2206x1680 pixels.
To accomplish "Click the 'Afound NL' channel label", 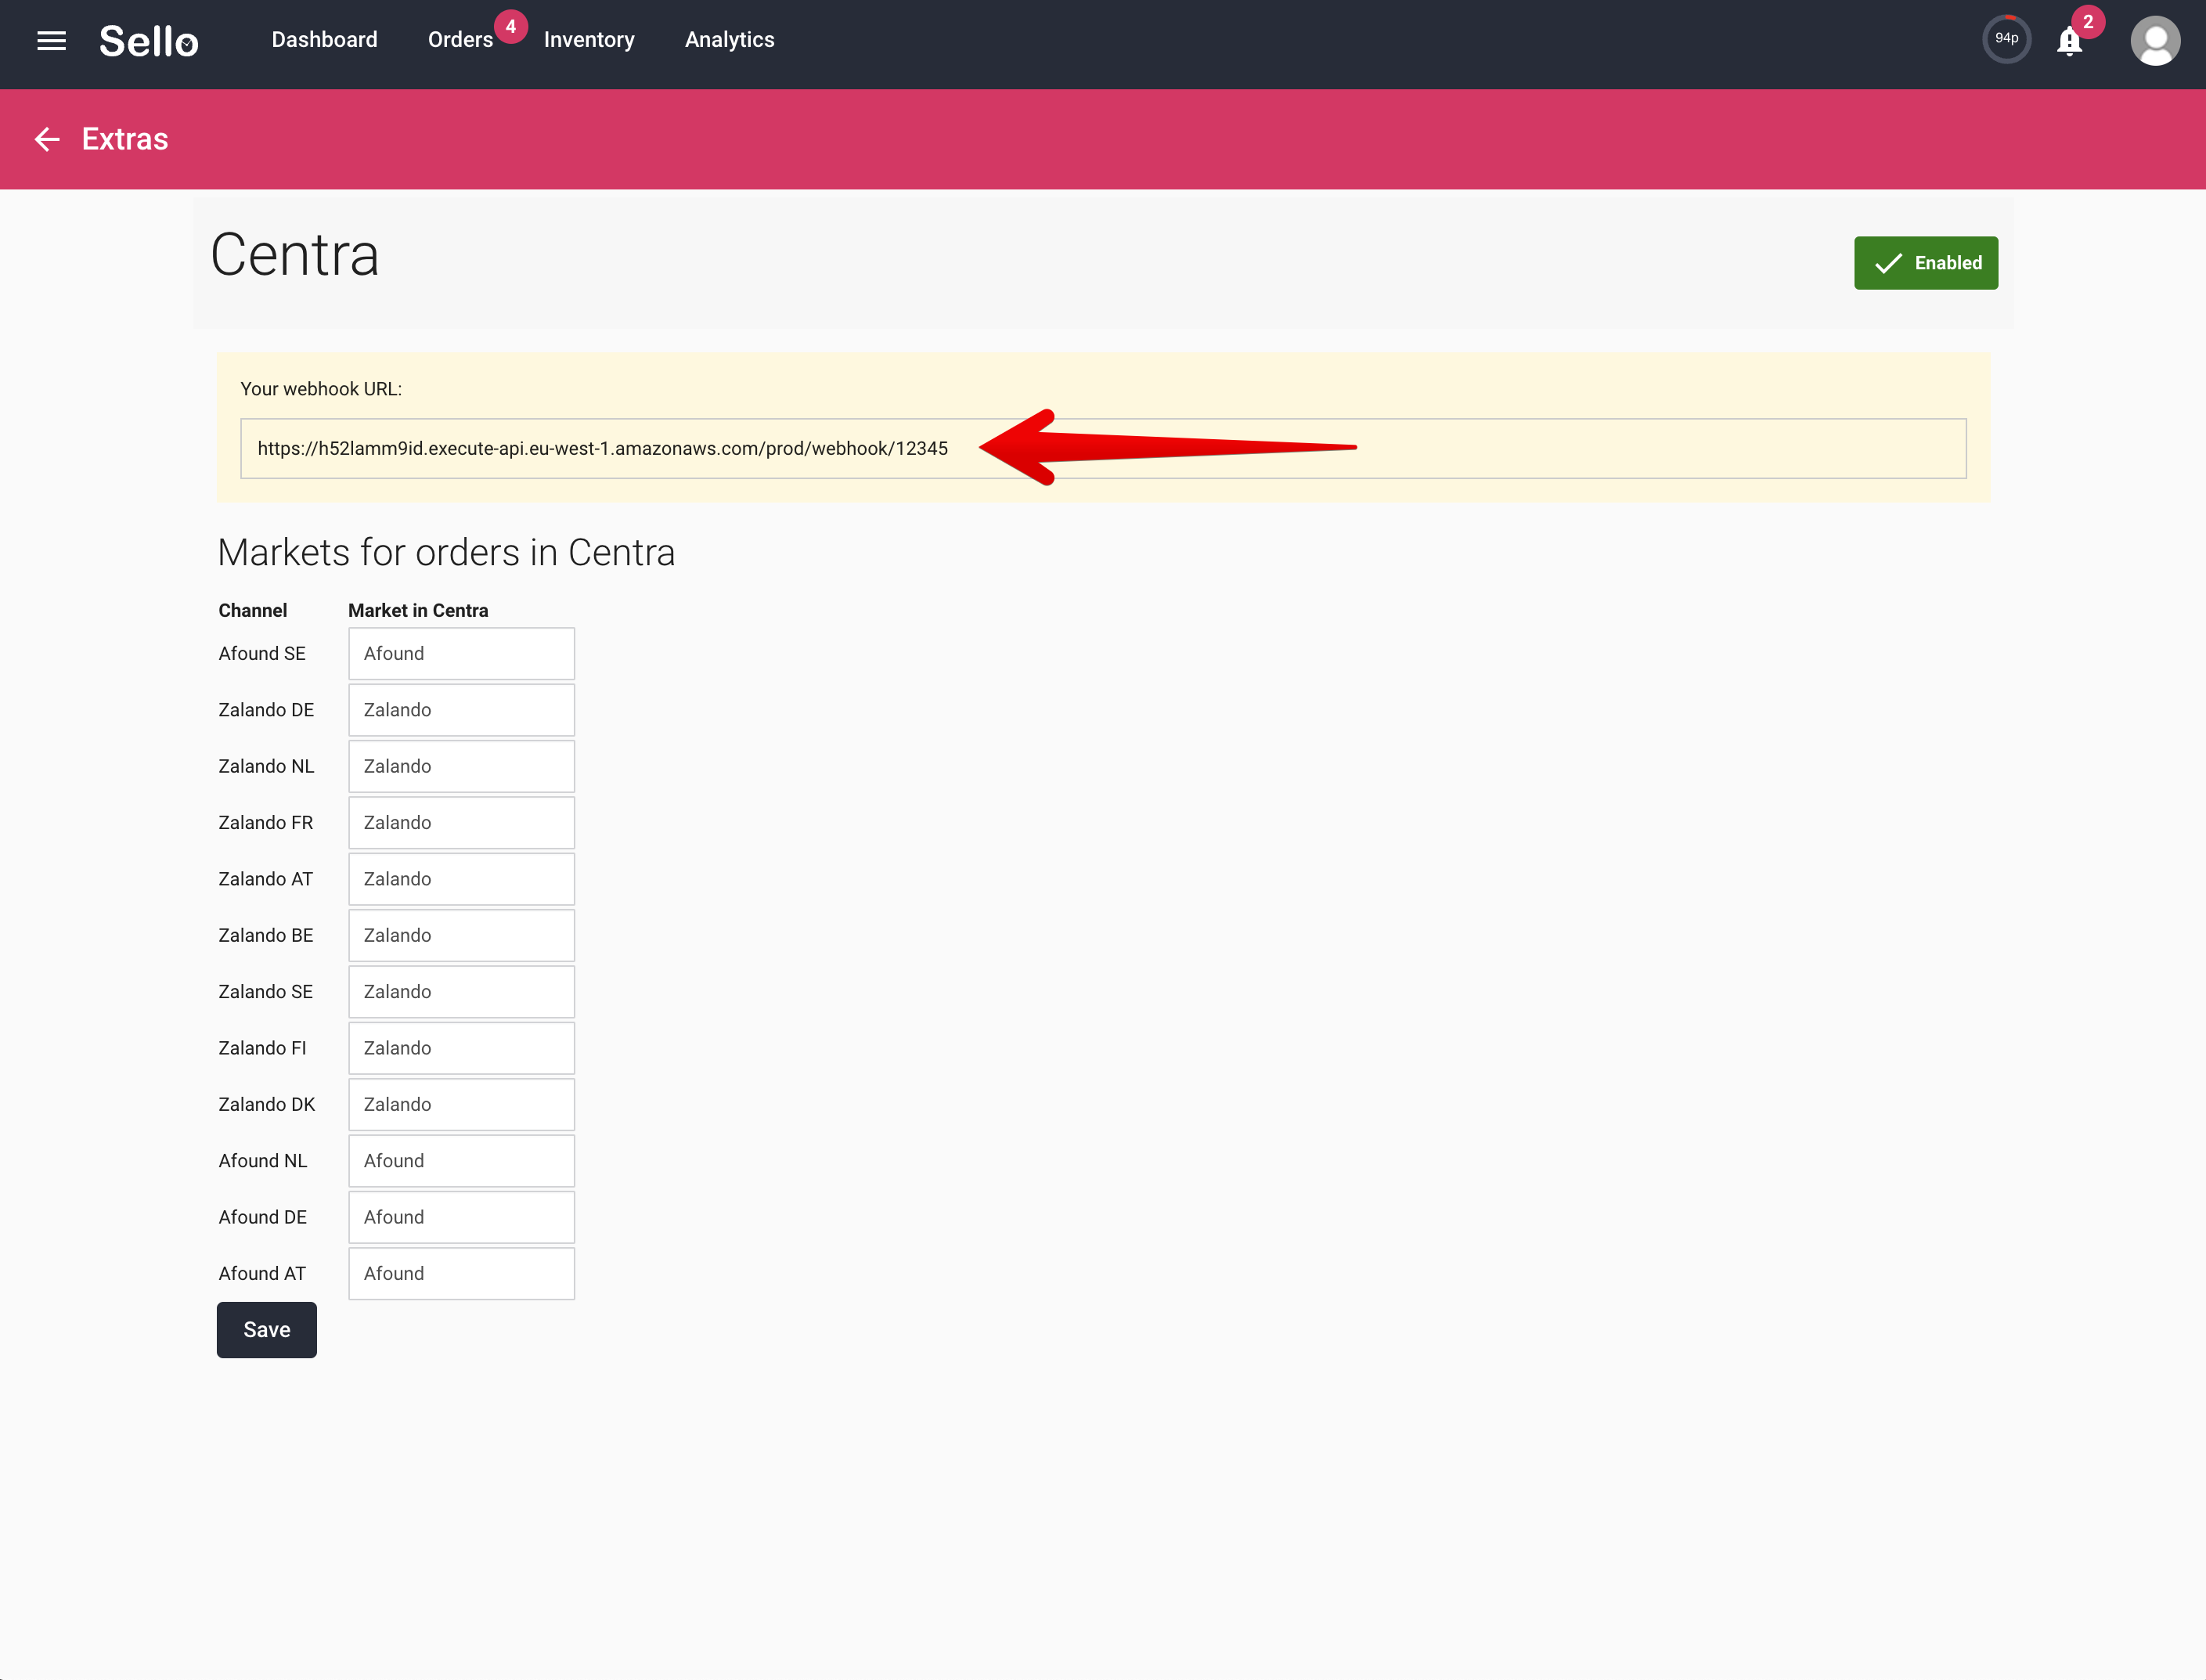I will point(263,1161).
